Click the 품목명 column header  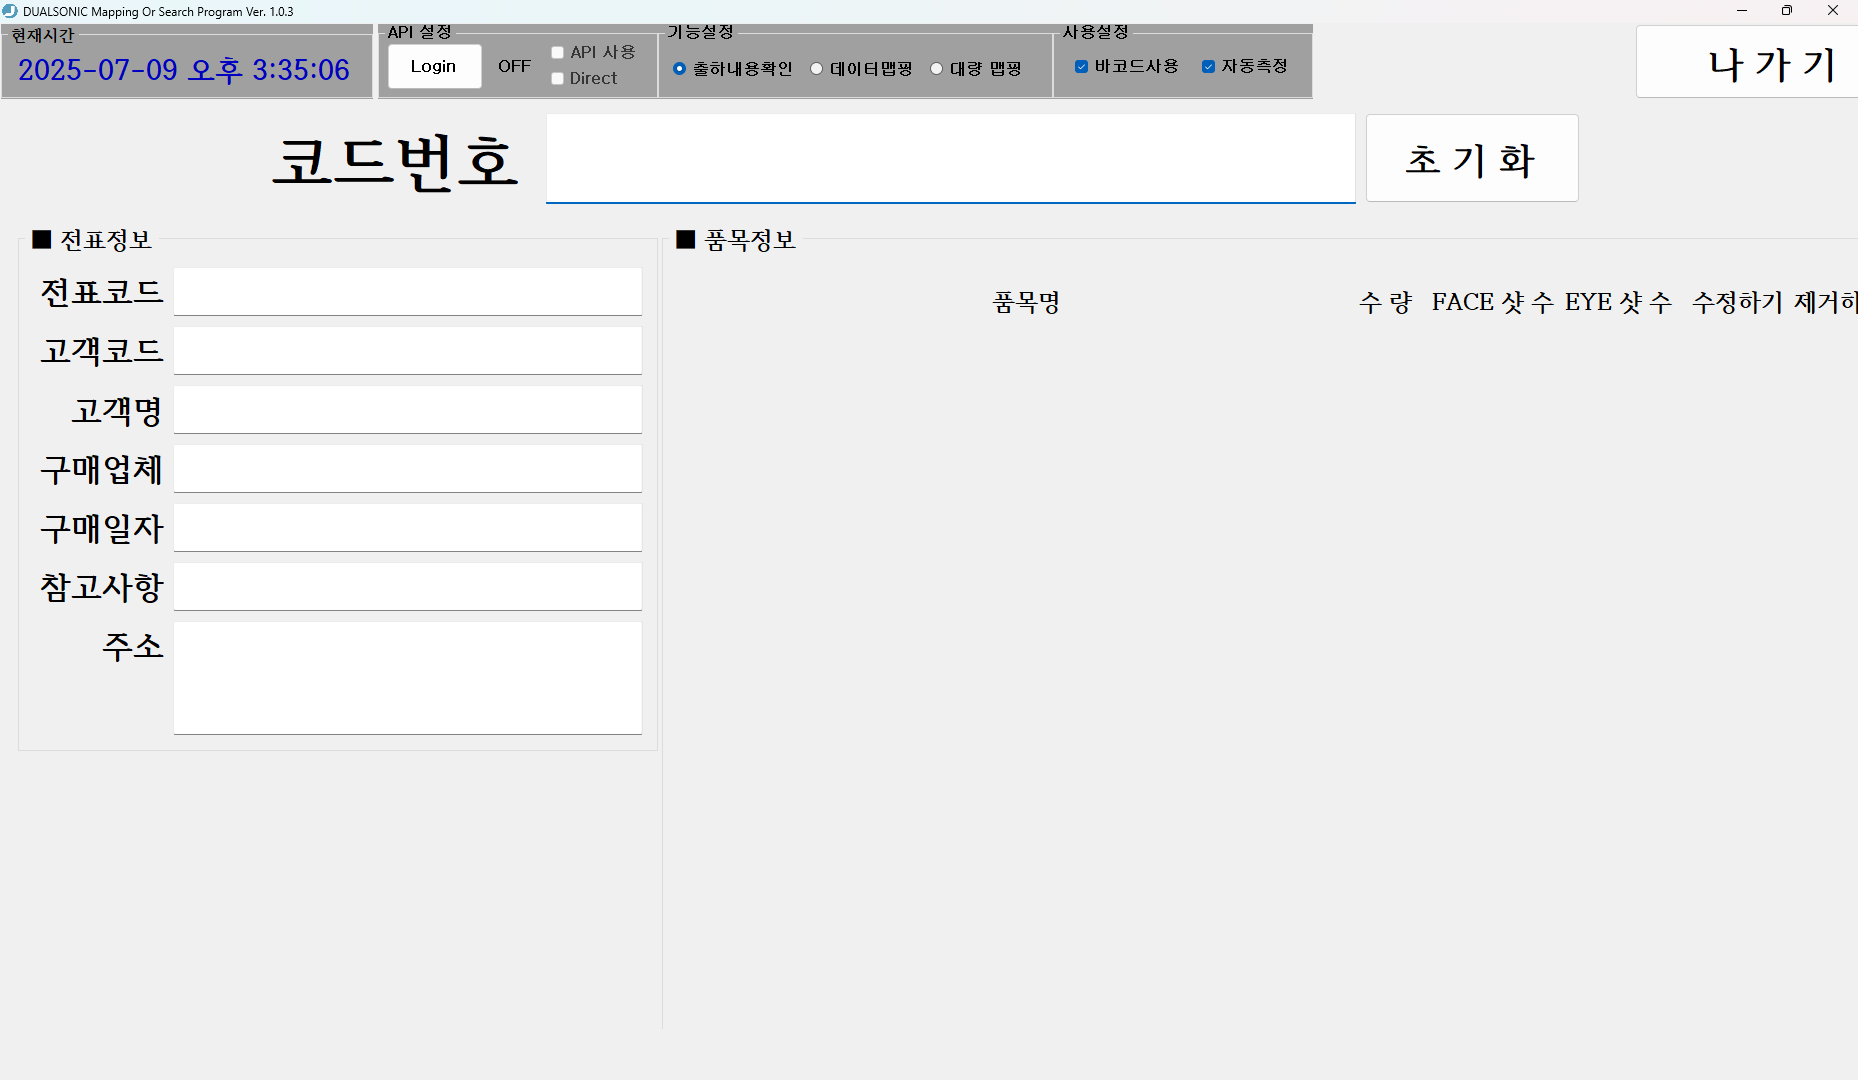point(1025,301)
